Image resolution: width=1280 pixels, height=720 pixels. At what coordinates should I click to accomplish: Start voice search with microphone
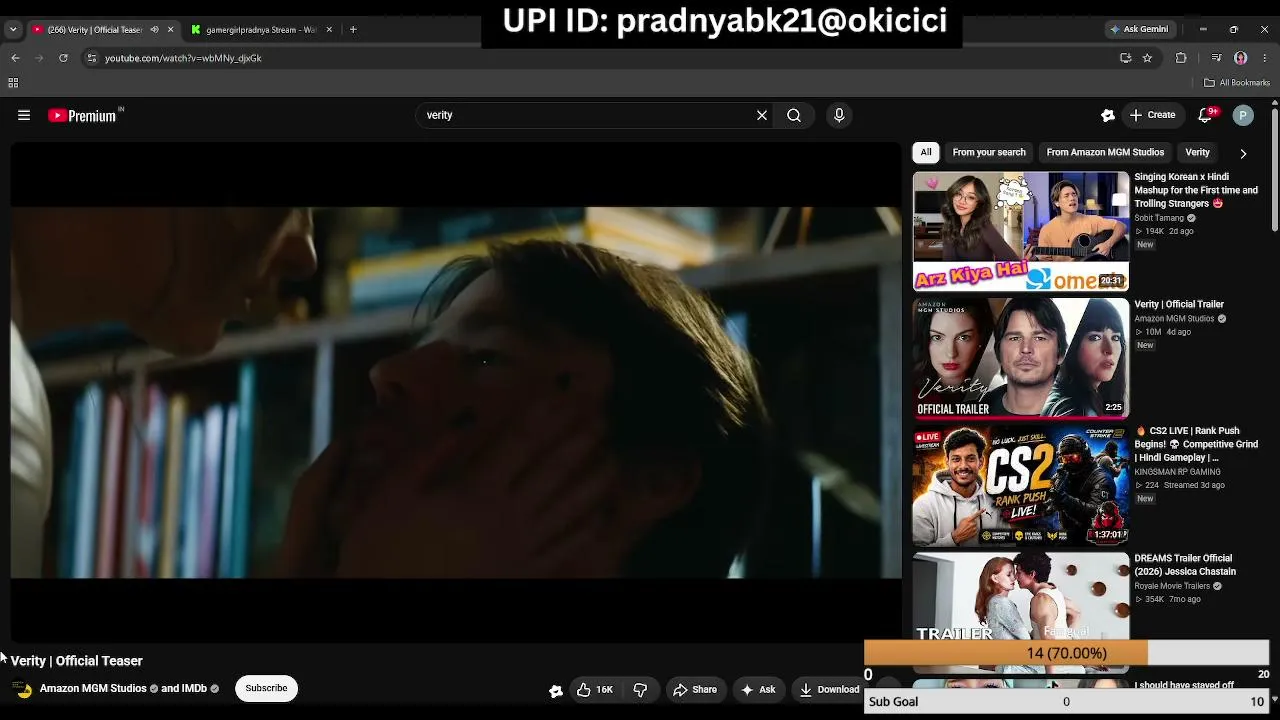point(839,115)
